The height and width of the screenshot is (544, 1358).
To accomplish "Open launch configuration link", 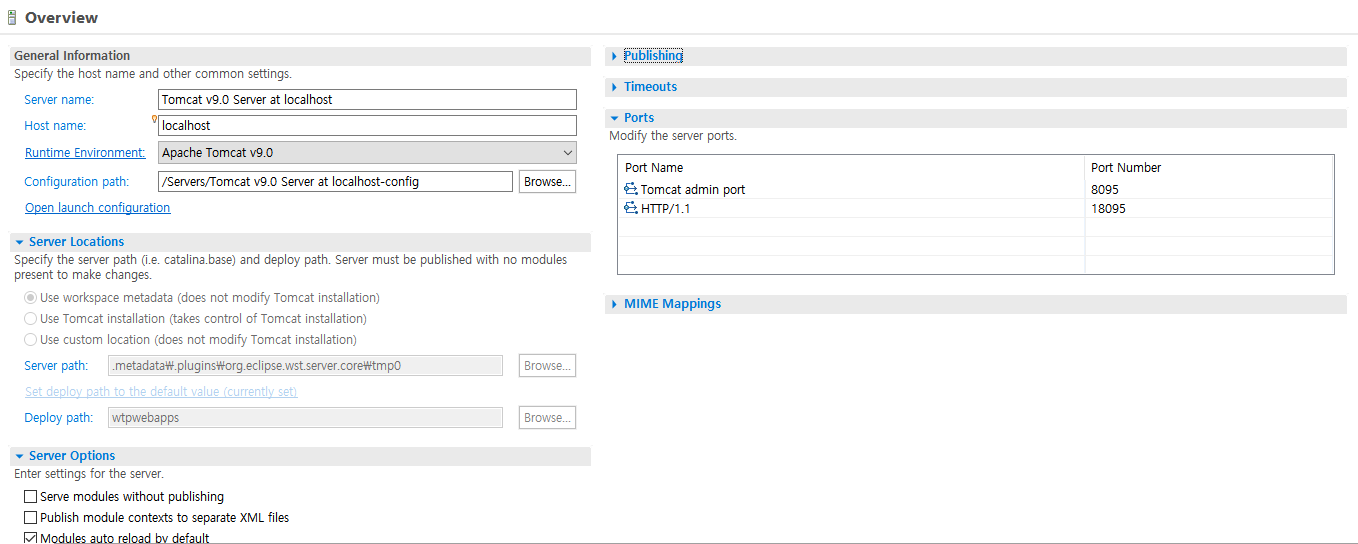I will click(98, 208).
